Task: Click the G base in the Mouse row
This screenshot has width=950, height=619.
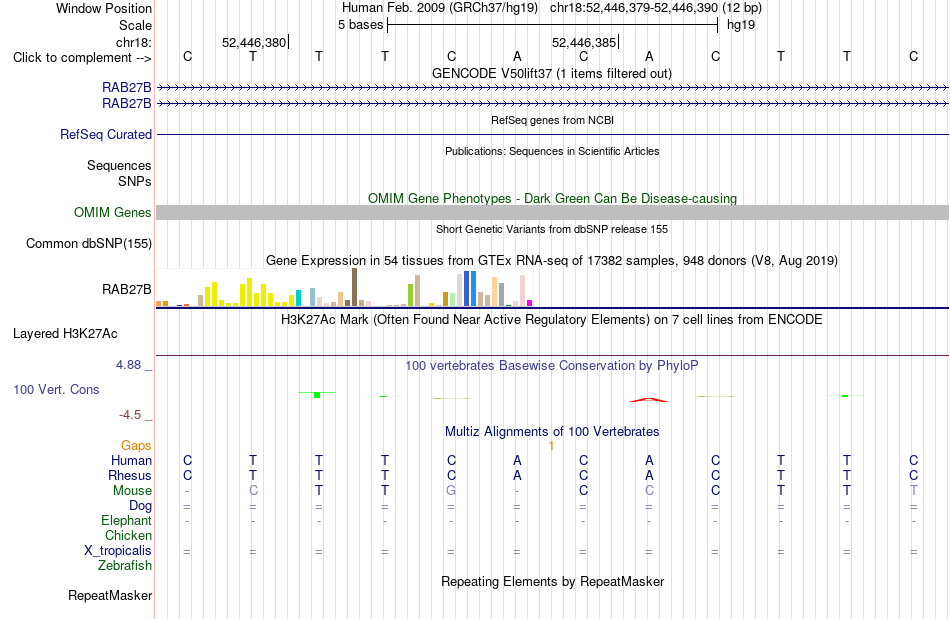Action: tap(451, 491)
